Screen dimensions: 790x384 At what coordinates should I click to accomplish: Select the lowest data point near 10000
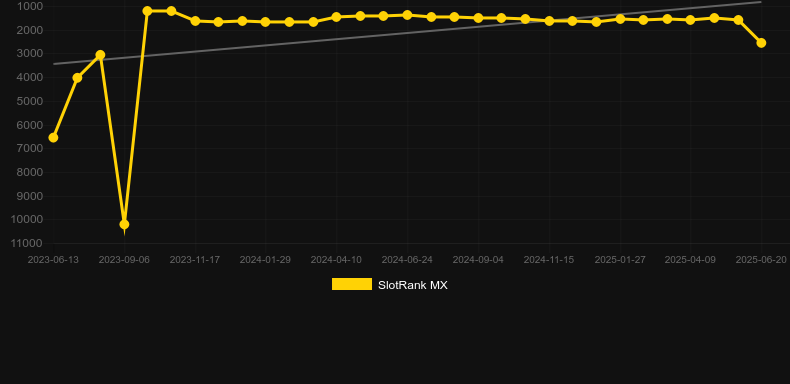[x=124, y=224]
